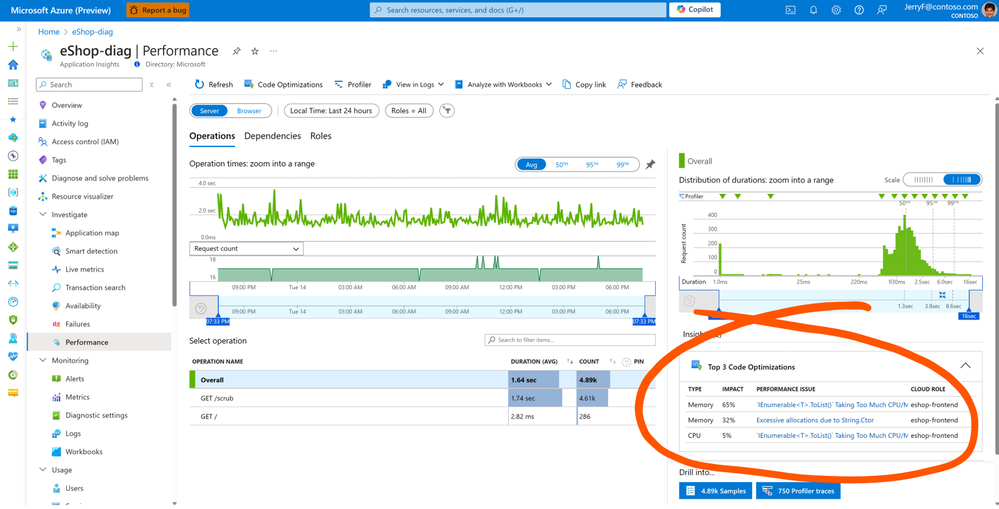
Task: Click Refresh in the command bar
Action: 213,85
